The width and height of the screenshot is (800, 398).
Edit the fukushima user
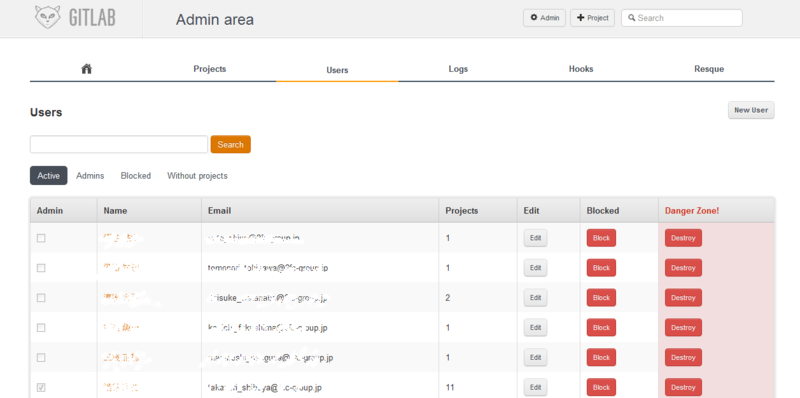point(535,328)
